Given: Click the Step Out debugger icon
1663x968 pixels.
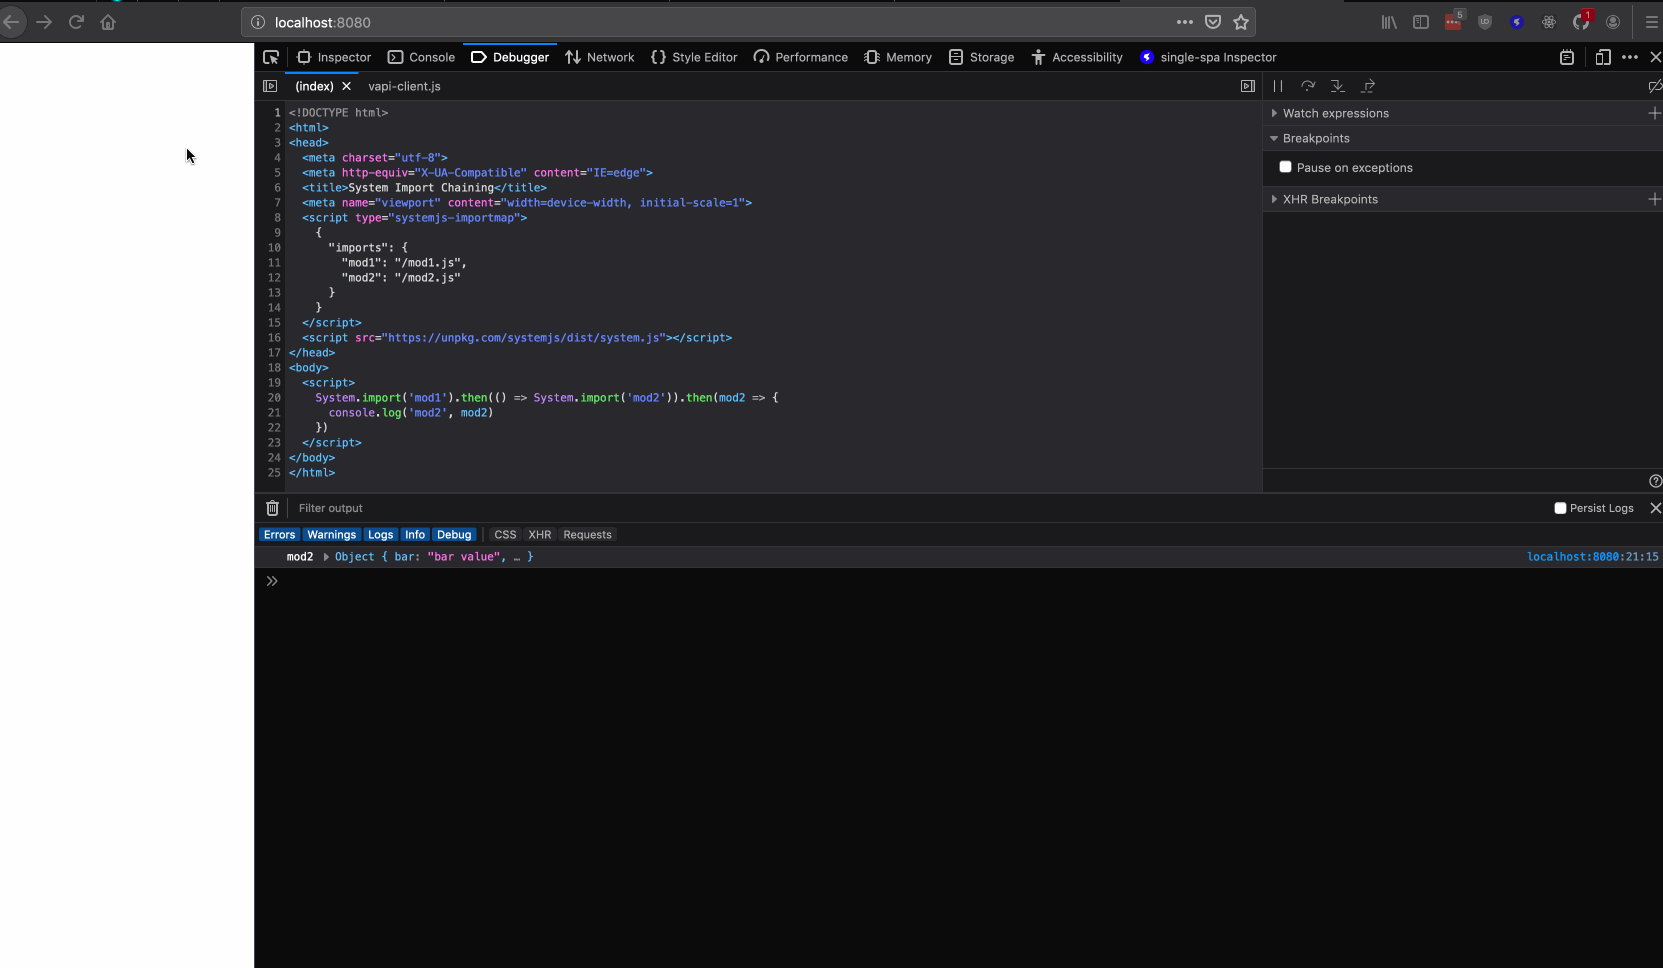Looking at the screenshot, I should point(1369,86).
